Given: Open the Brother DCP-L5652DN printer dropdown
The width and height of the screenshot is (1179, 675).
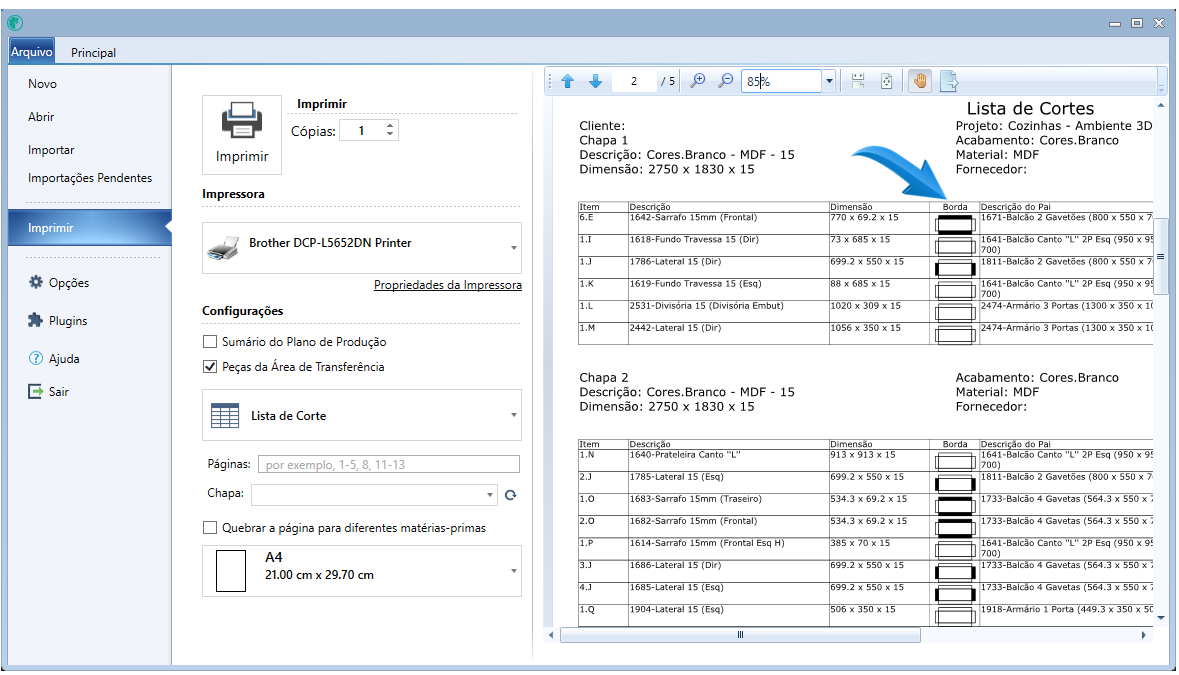Looking at the screenshot, I should point(514,248).
